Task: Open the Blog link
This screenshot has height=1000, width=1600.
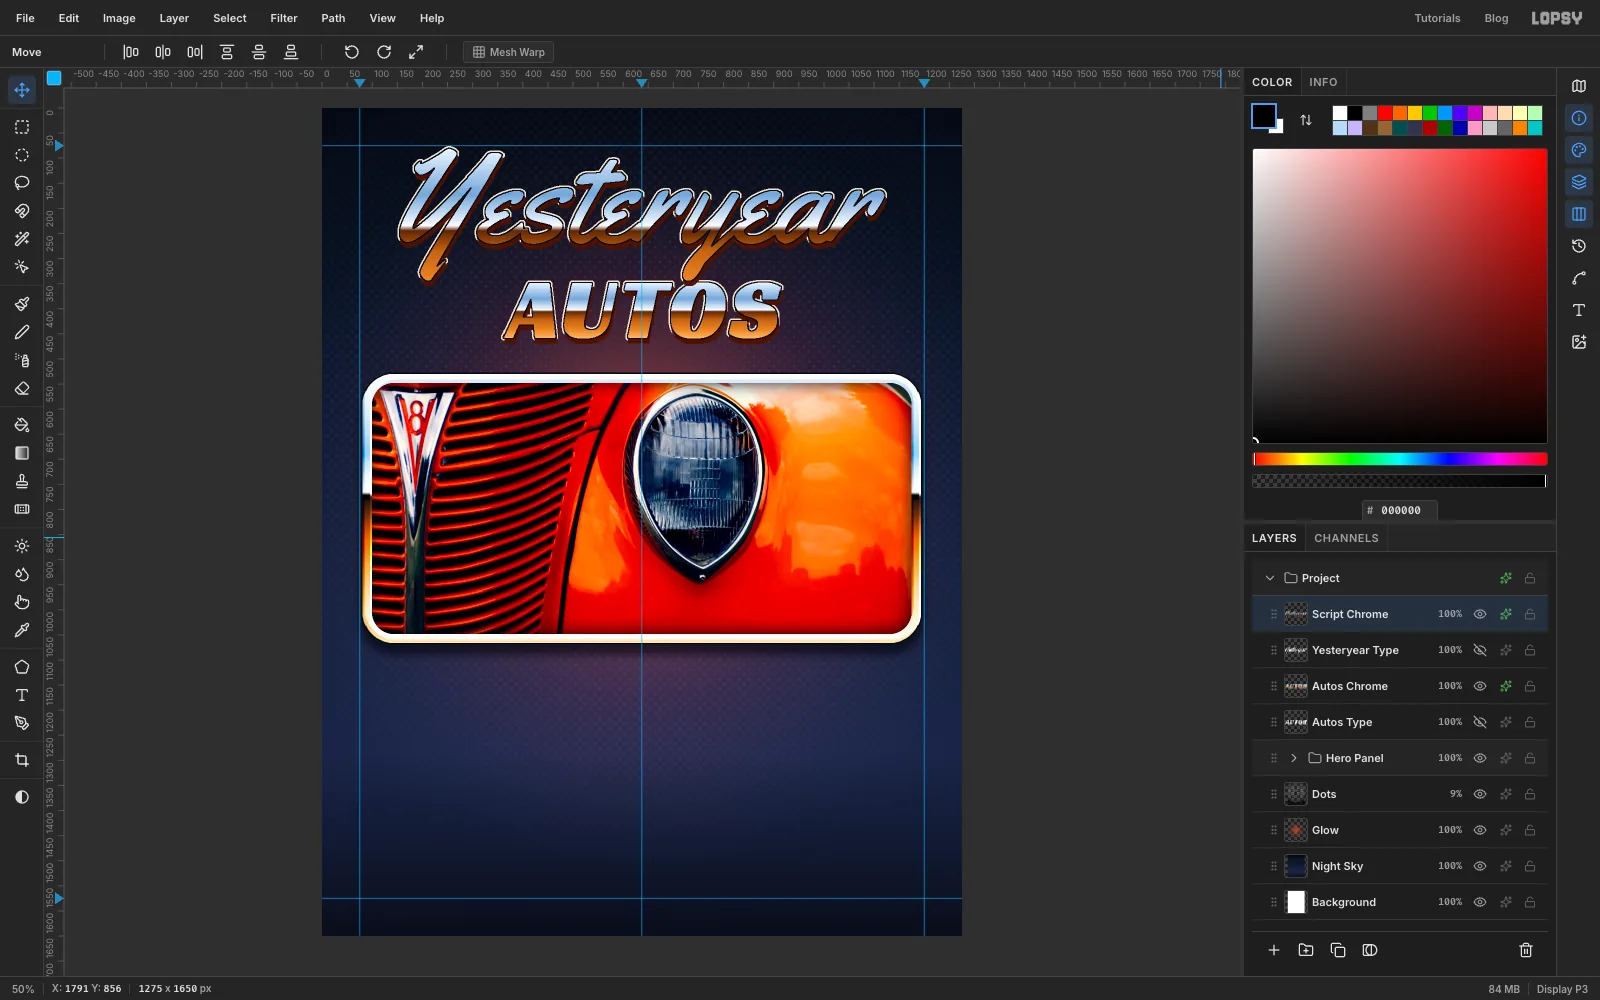Action: tap(1496, 18)
